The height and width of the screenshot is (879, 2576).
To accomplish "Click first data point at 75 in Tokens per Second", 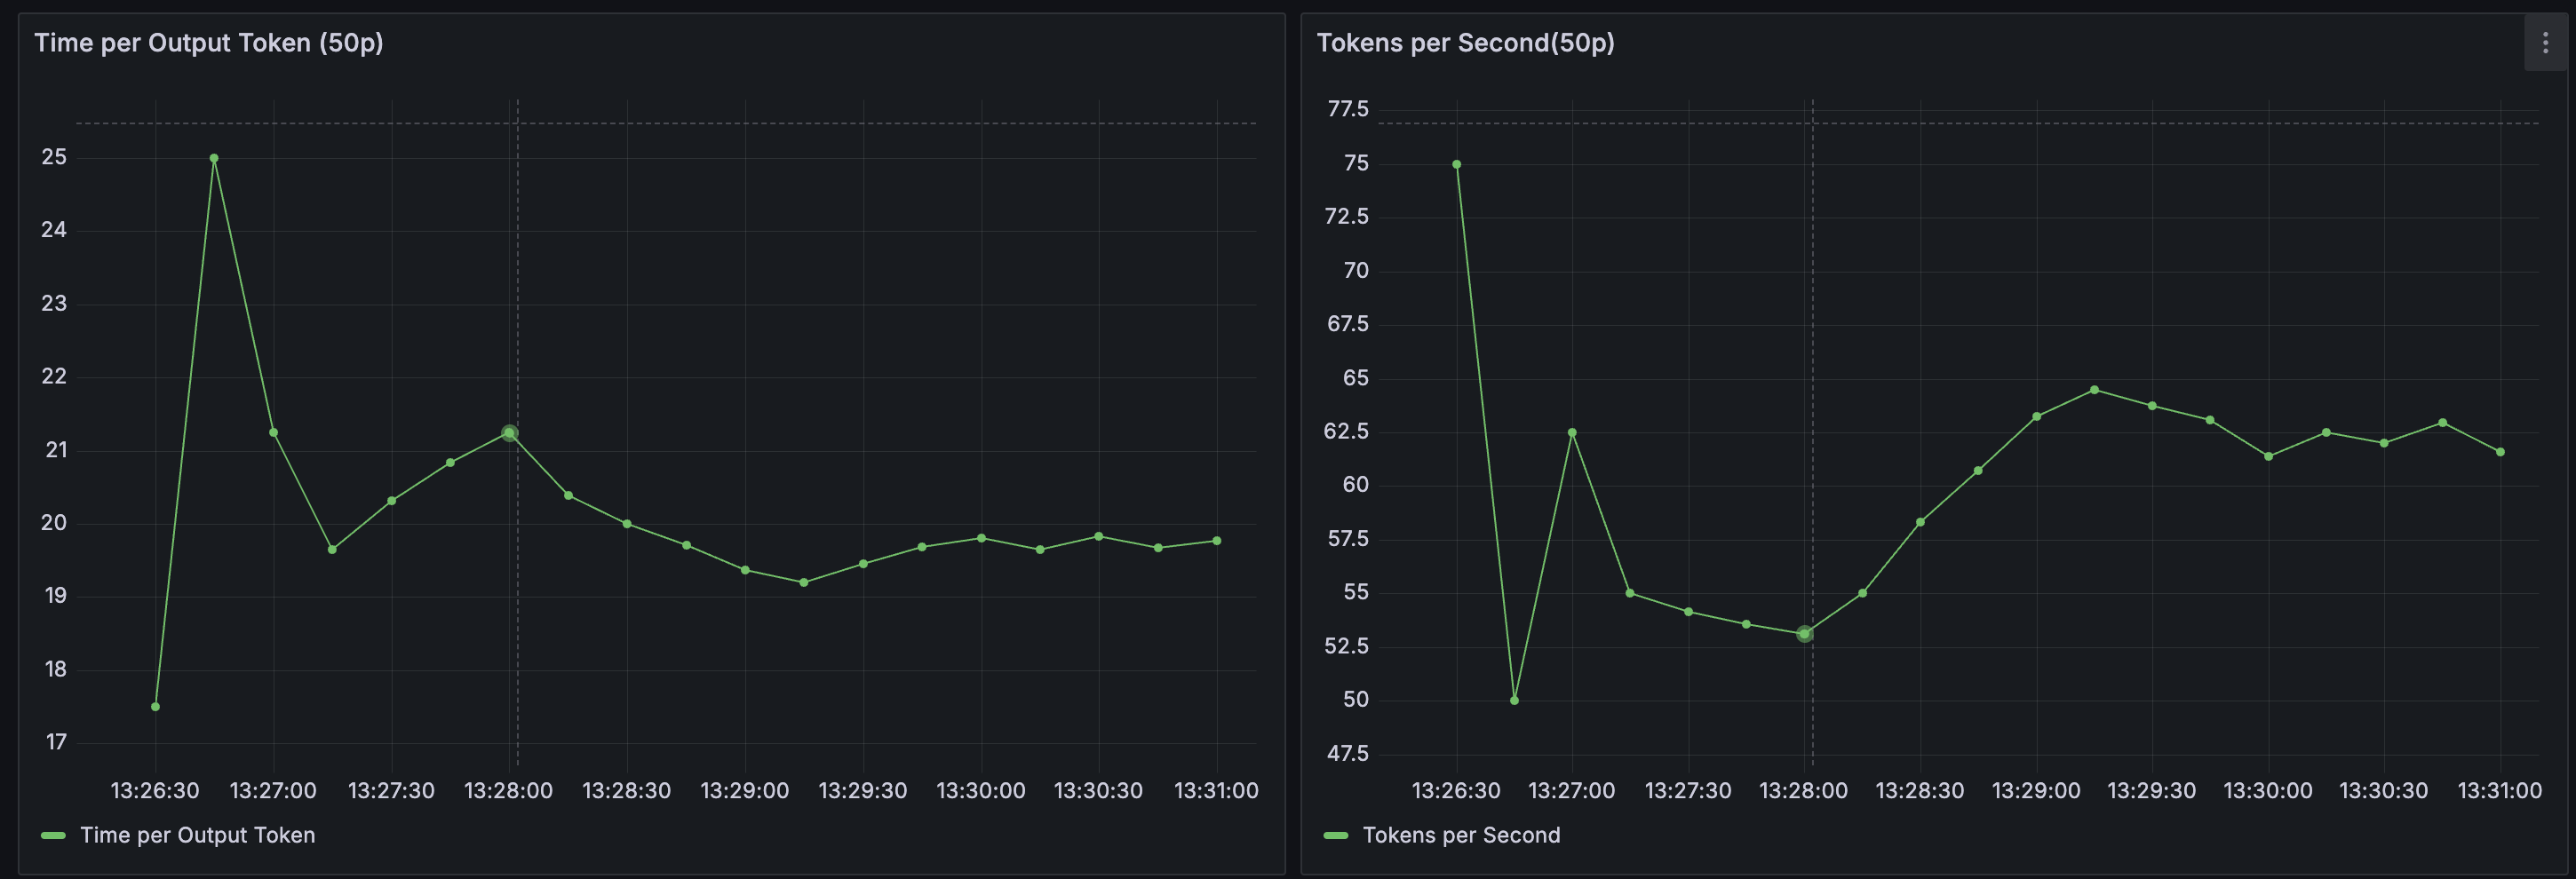I will tap(1456, 164).
